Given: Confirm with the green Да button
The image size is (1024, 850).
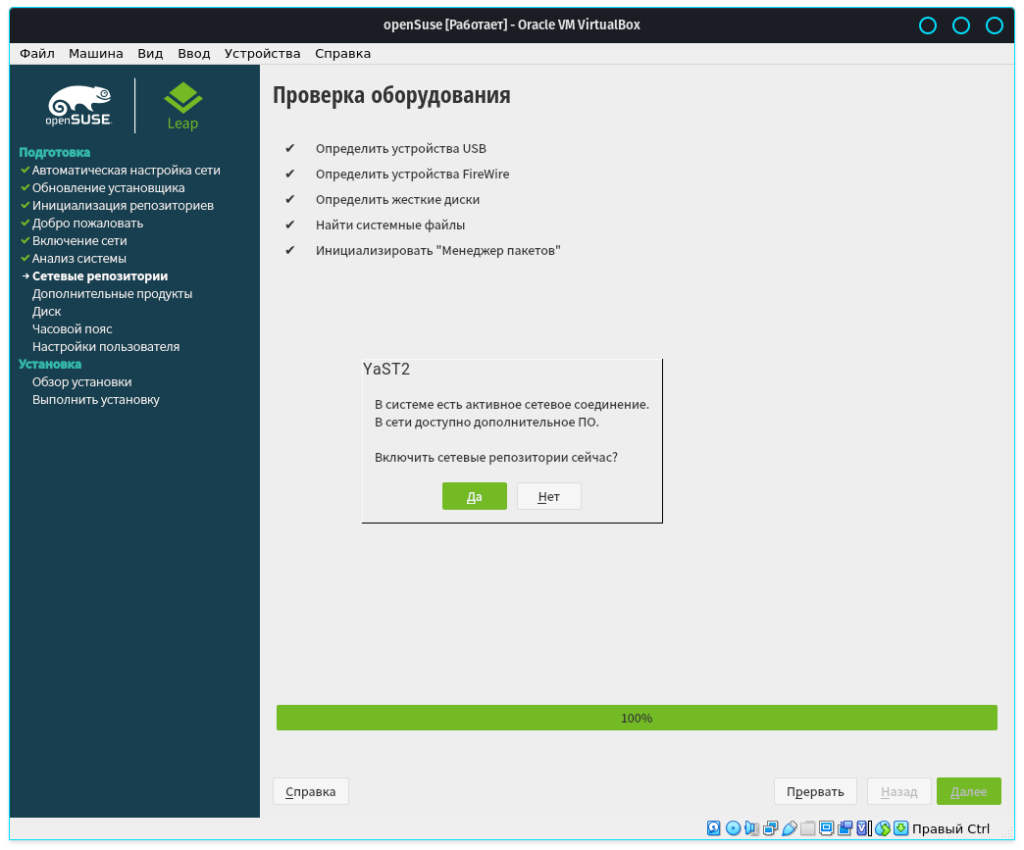Looking at the screenshot, I should (x=475, y=496).
